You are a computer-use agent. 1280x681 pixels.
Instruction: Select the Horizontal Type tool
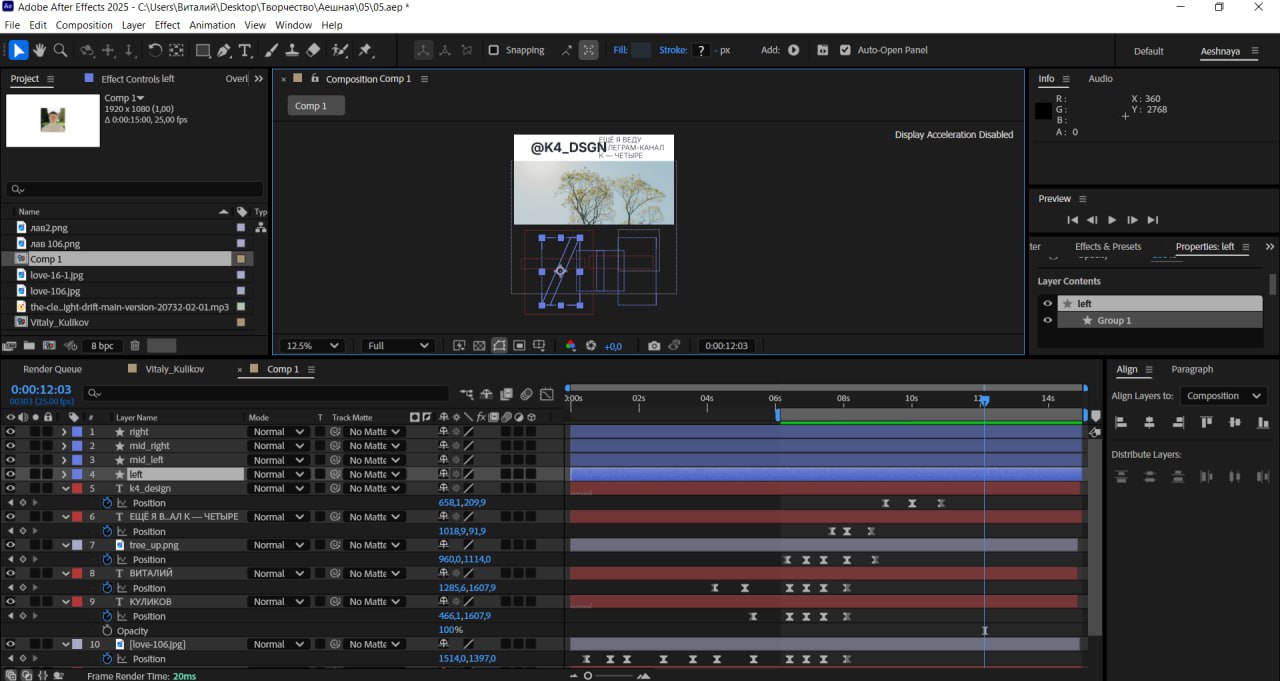point(246,50)
